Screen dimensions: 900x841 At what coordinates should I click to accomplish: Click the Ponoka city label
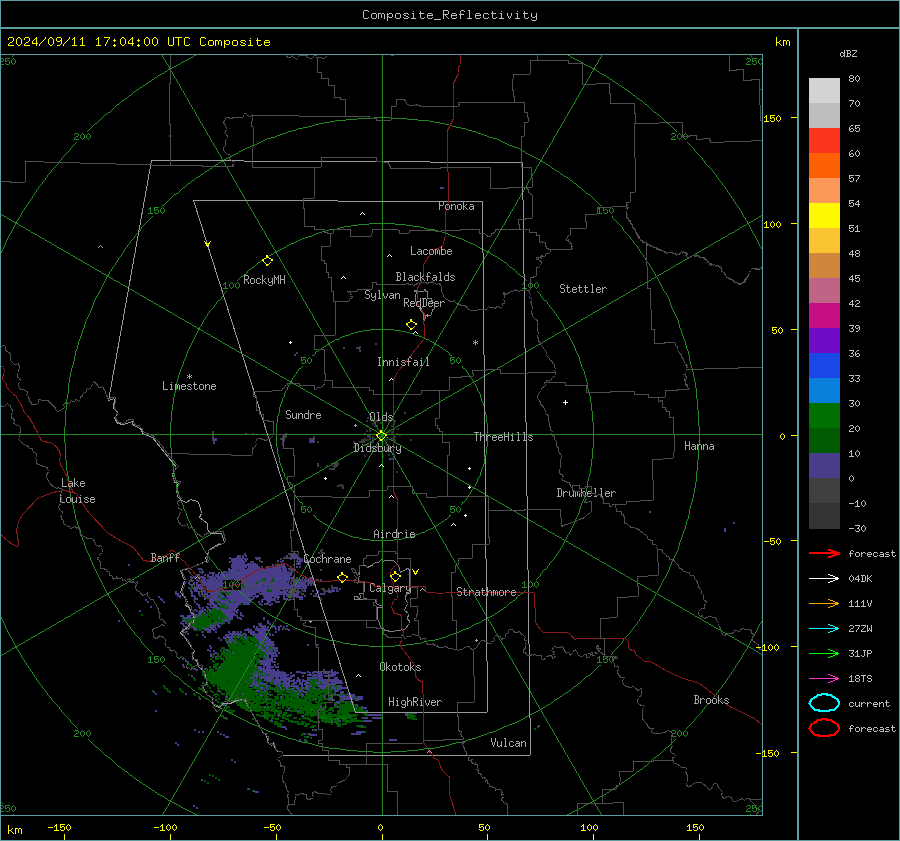(x=456, y=206)
